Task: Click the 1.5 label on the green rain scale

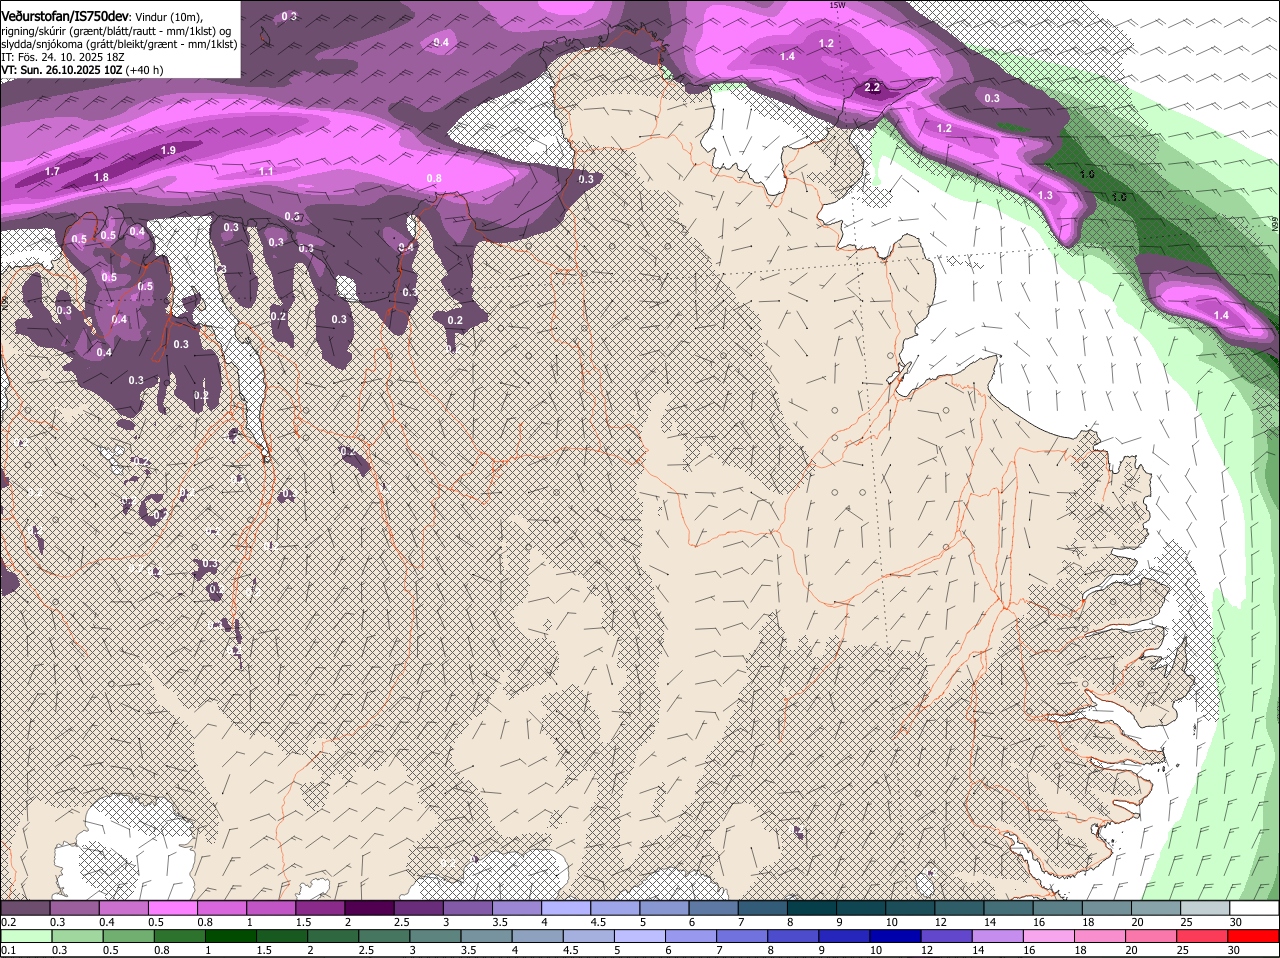Action: coord(264,950)
